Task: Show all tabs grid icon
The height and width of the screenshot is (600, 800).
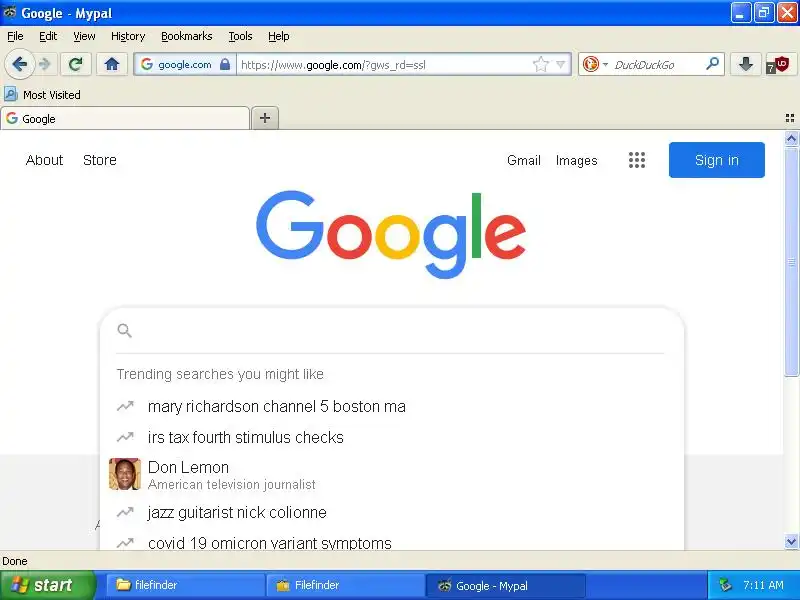Action: [790, 118]
